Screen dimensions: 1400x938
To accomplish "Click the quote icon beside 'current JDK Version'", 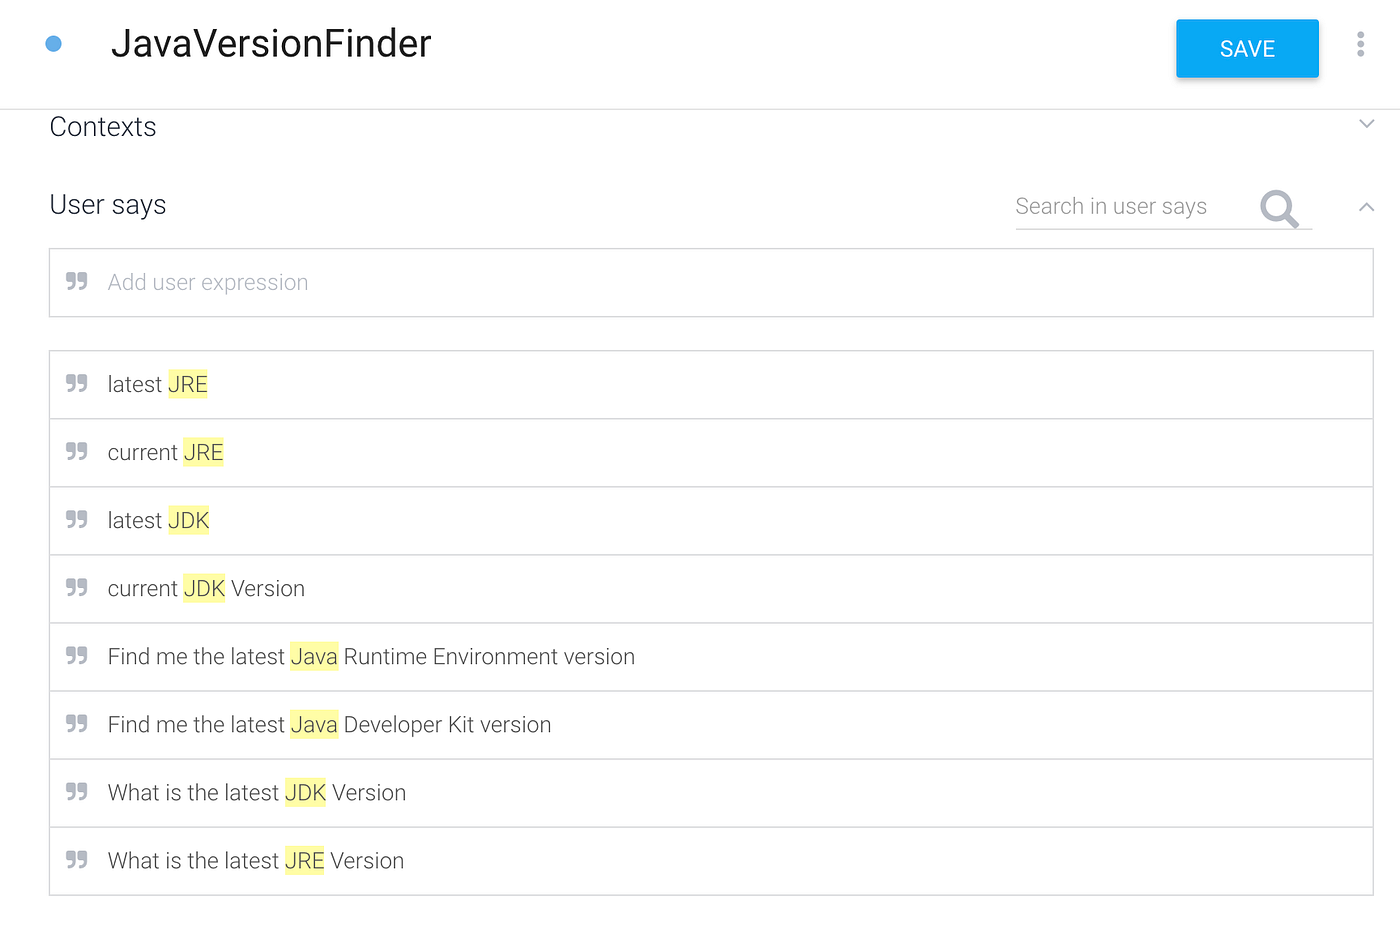I will click(77, 586).
